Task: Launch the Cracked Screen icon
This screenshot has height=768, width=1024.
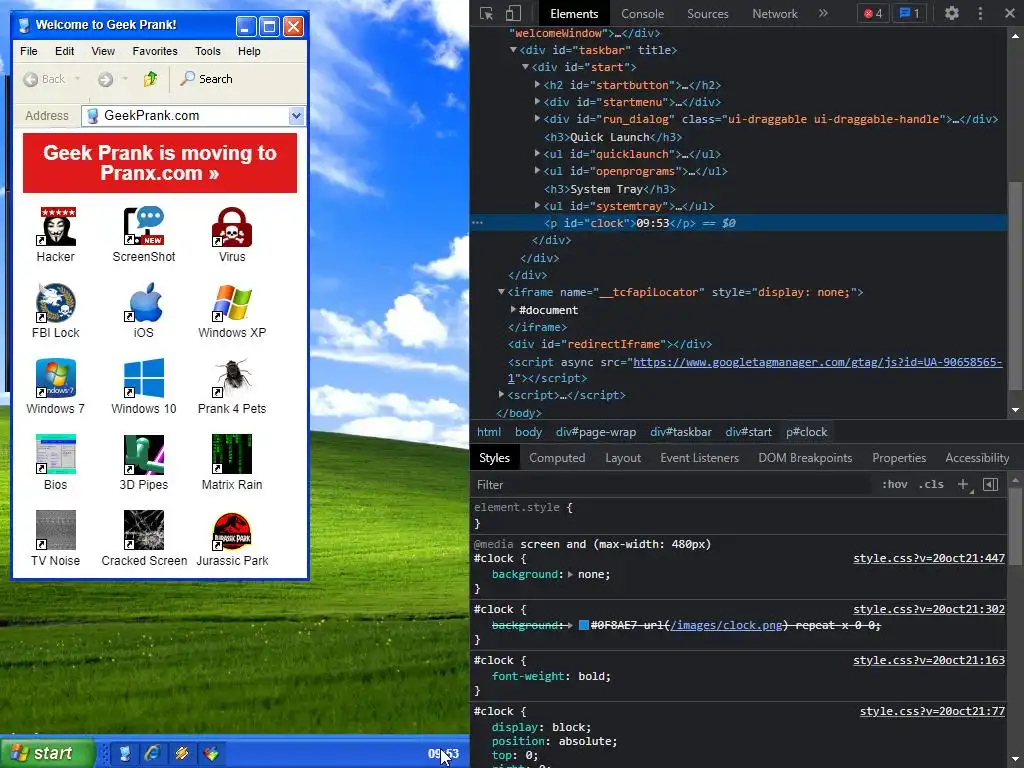Action: 144,530
